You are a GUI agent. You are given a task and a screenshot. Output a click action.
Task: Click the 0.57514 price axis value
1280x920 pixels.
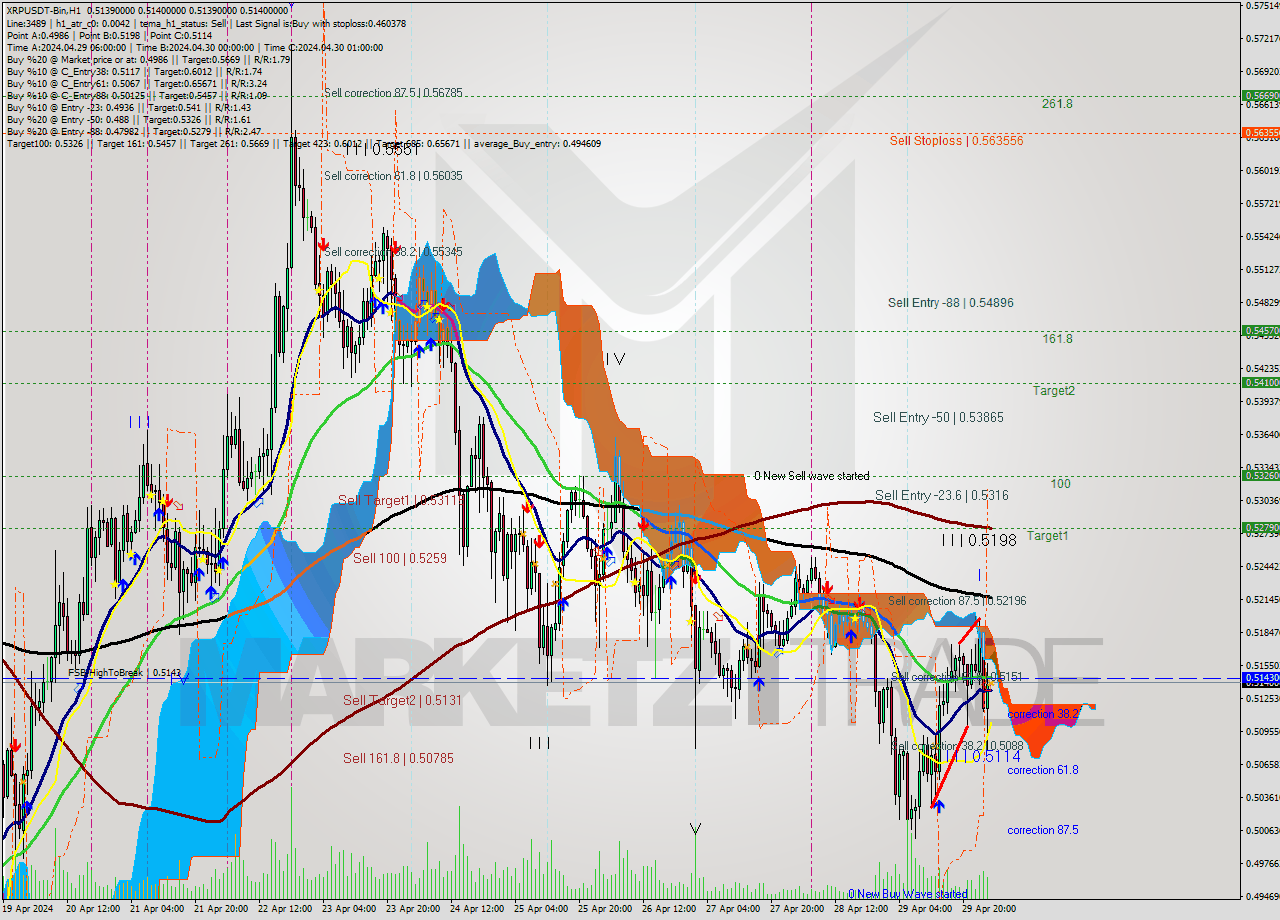tap(1264, 6)
